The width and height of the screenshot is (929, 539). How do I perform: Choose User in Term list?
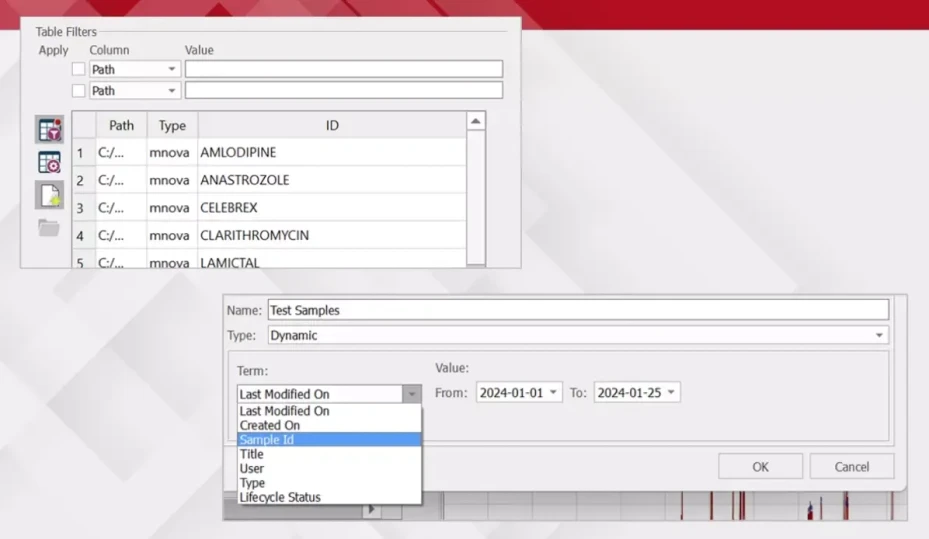point(329,468)
